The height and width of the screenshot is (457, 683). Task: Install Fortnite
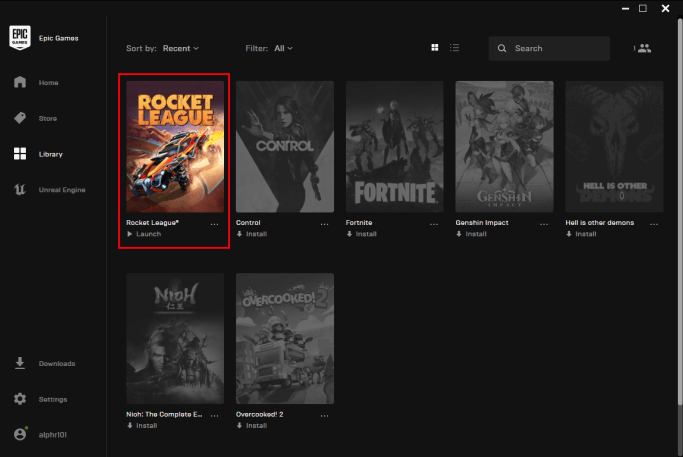pyautogui.click(x=362, y=234)
